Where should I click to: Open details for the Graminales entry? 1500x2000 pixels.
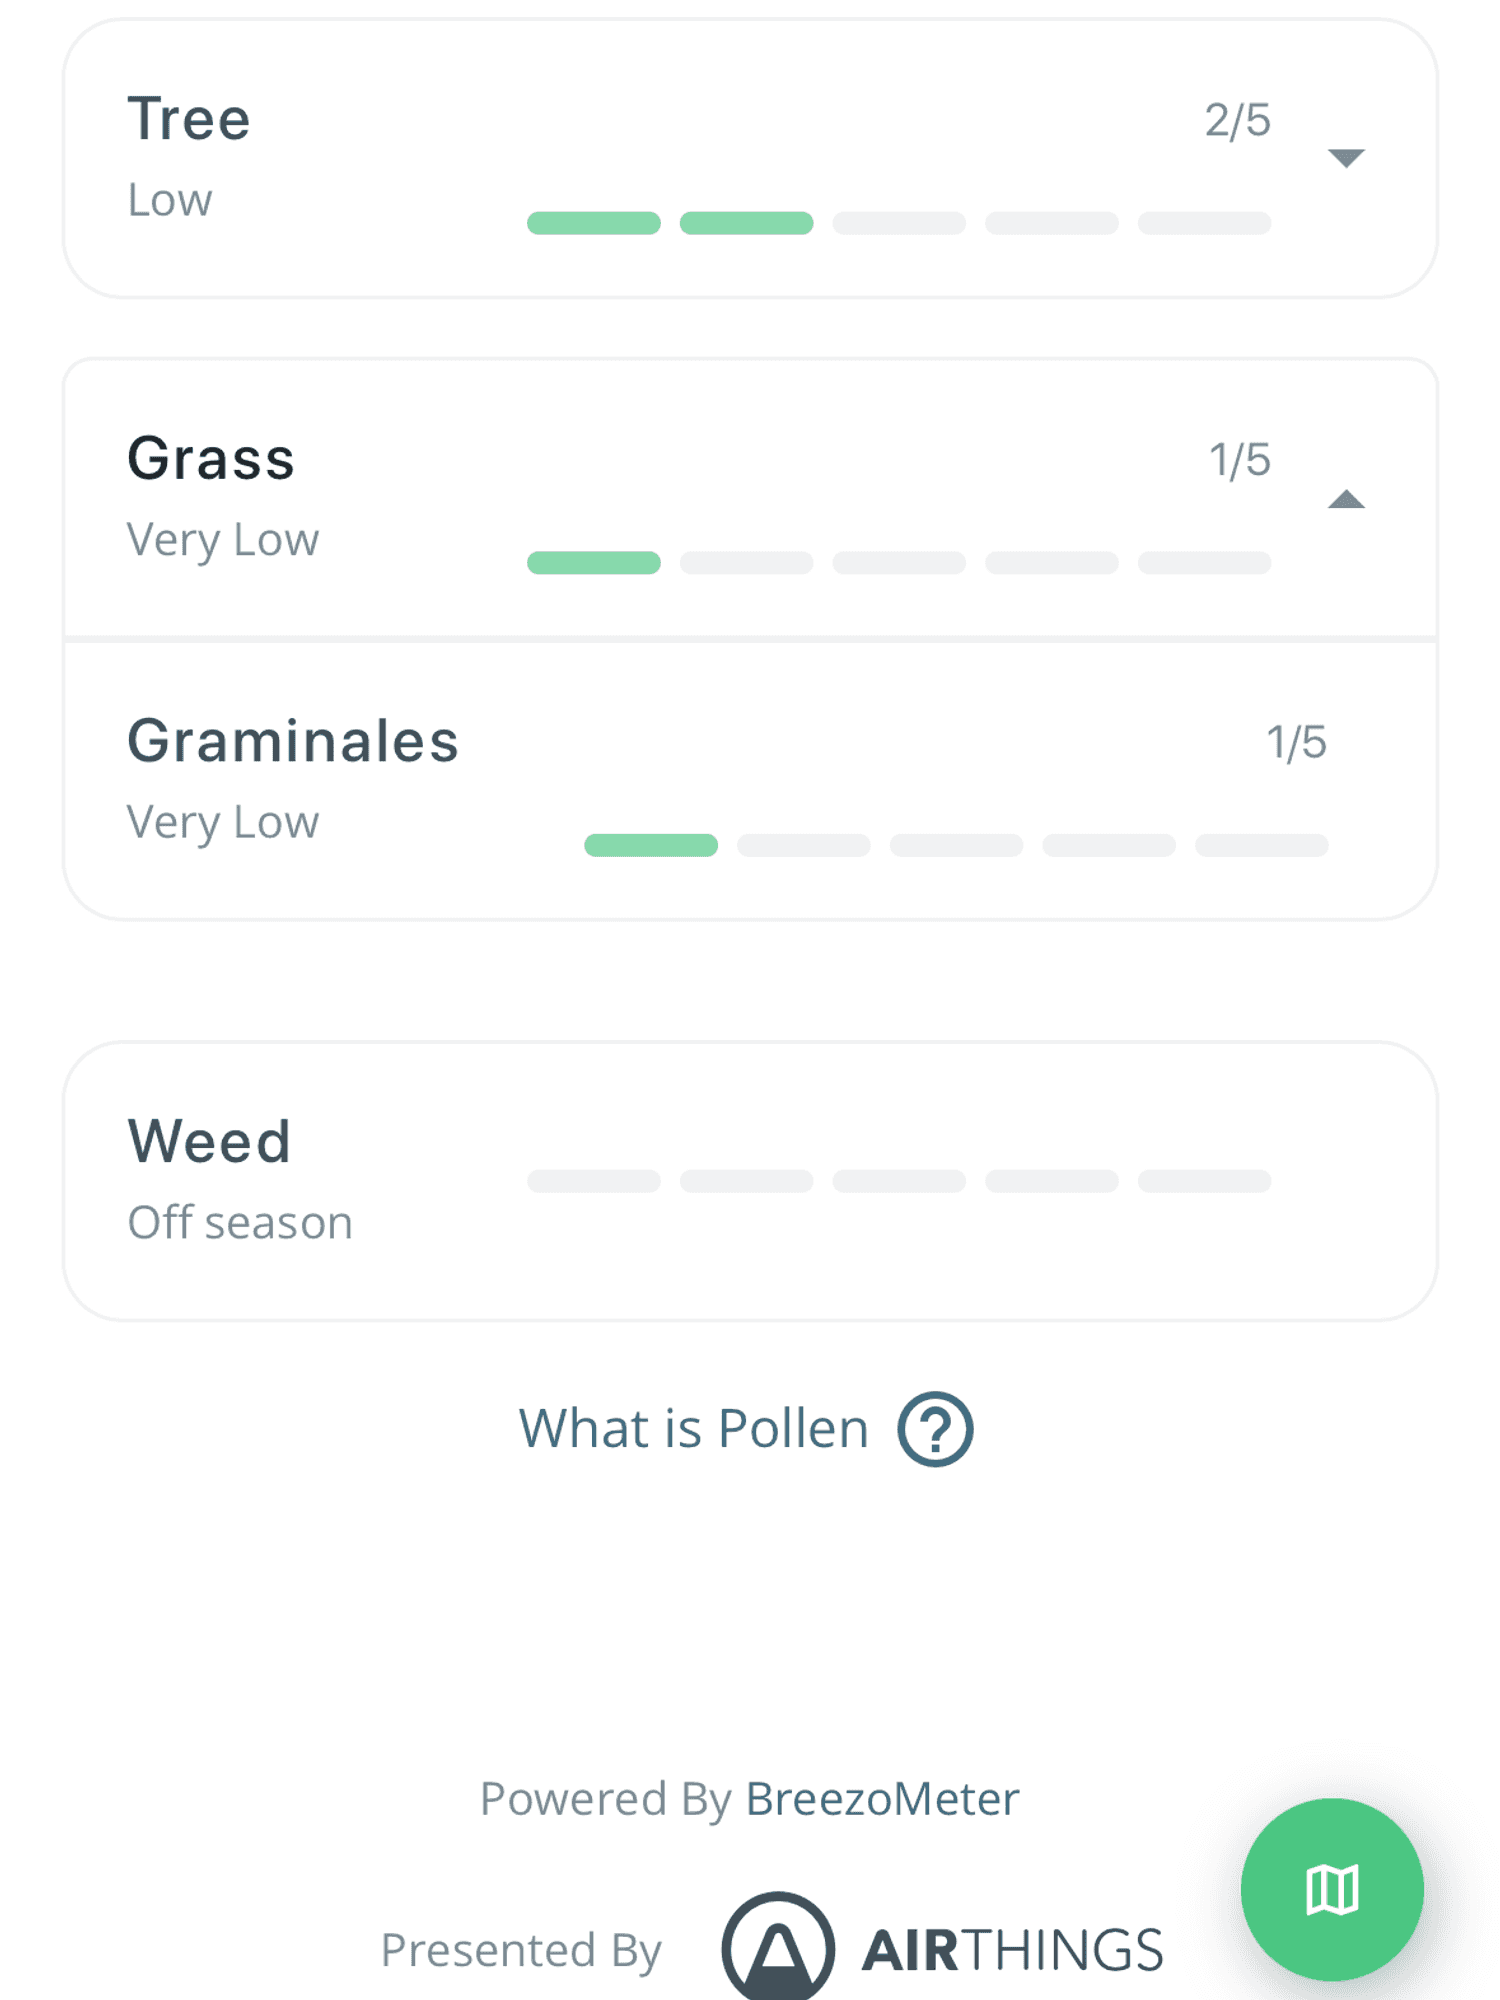coord(750,780)
